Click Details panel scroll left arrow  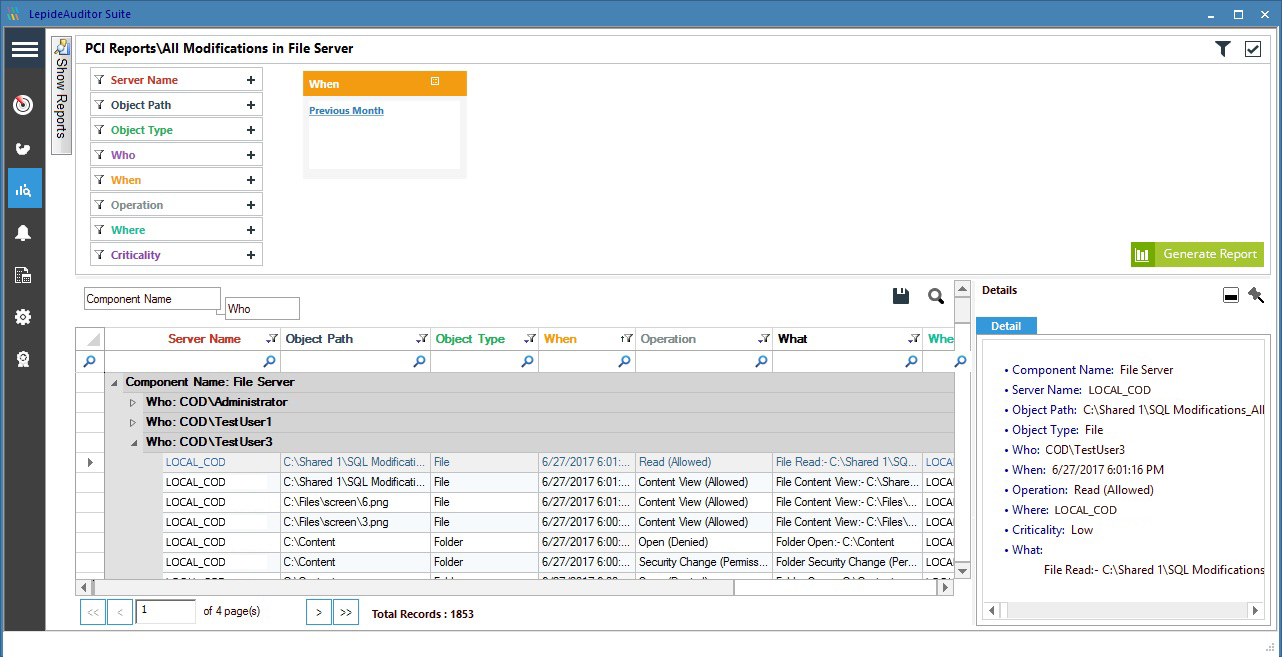coord(993,611)
